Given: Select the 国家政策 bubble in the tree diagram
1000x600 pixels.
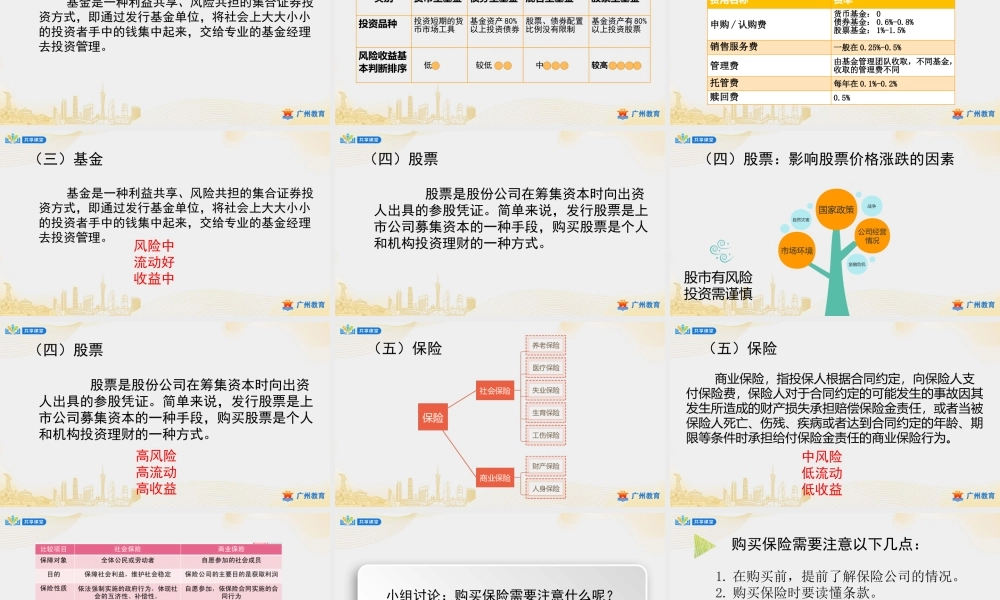Looking at the screenshot, I should tap(837, 209).
